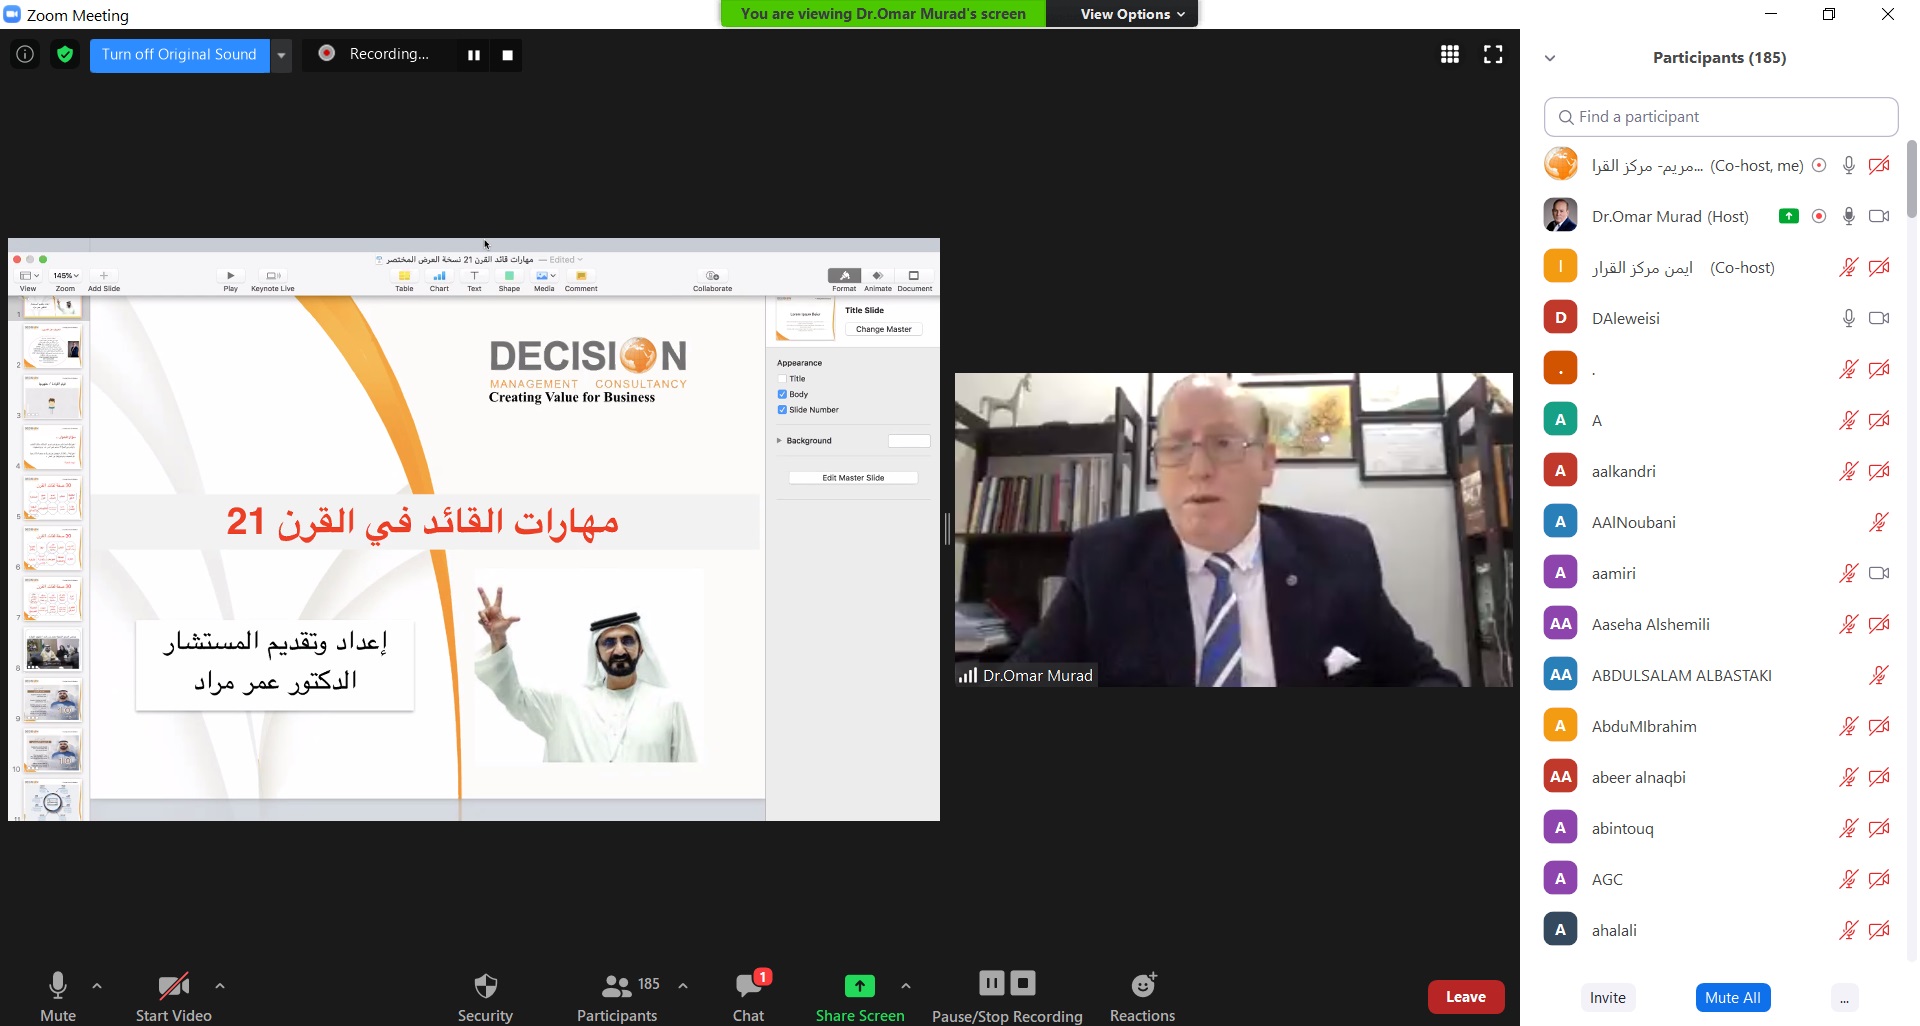Click the green encryption shield icon
Screen dimensions: 1920x1026
point(65,54)
